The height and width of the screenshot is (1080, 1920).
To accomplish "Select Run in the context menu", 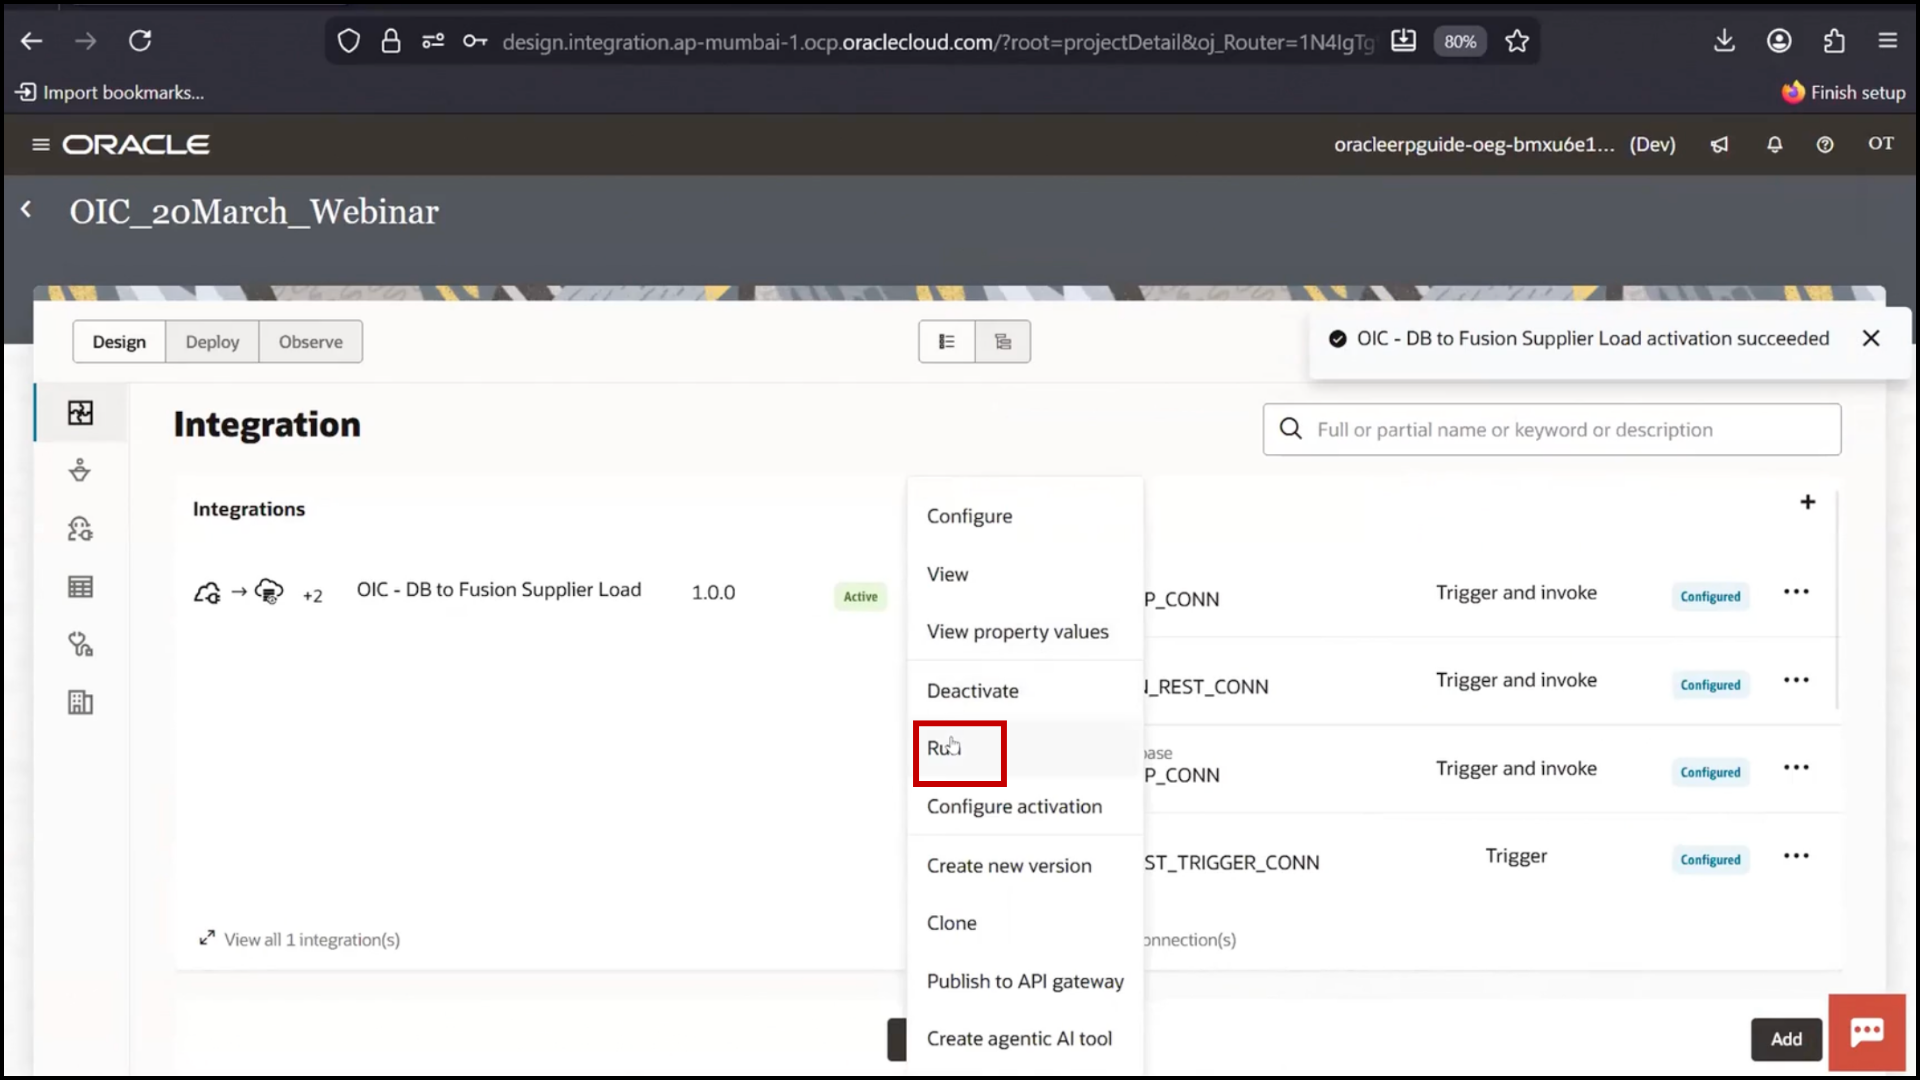I will click(x=1025, y=748).
